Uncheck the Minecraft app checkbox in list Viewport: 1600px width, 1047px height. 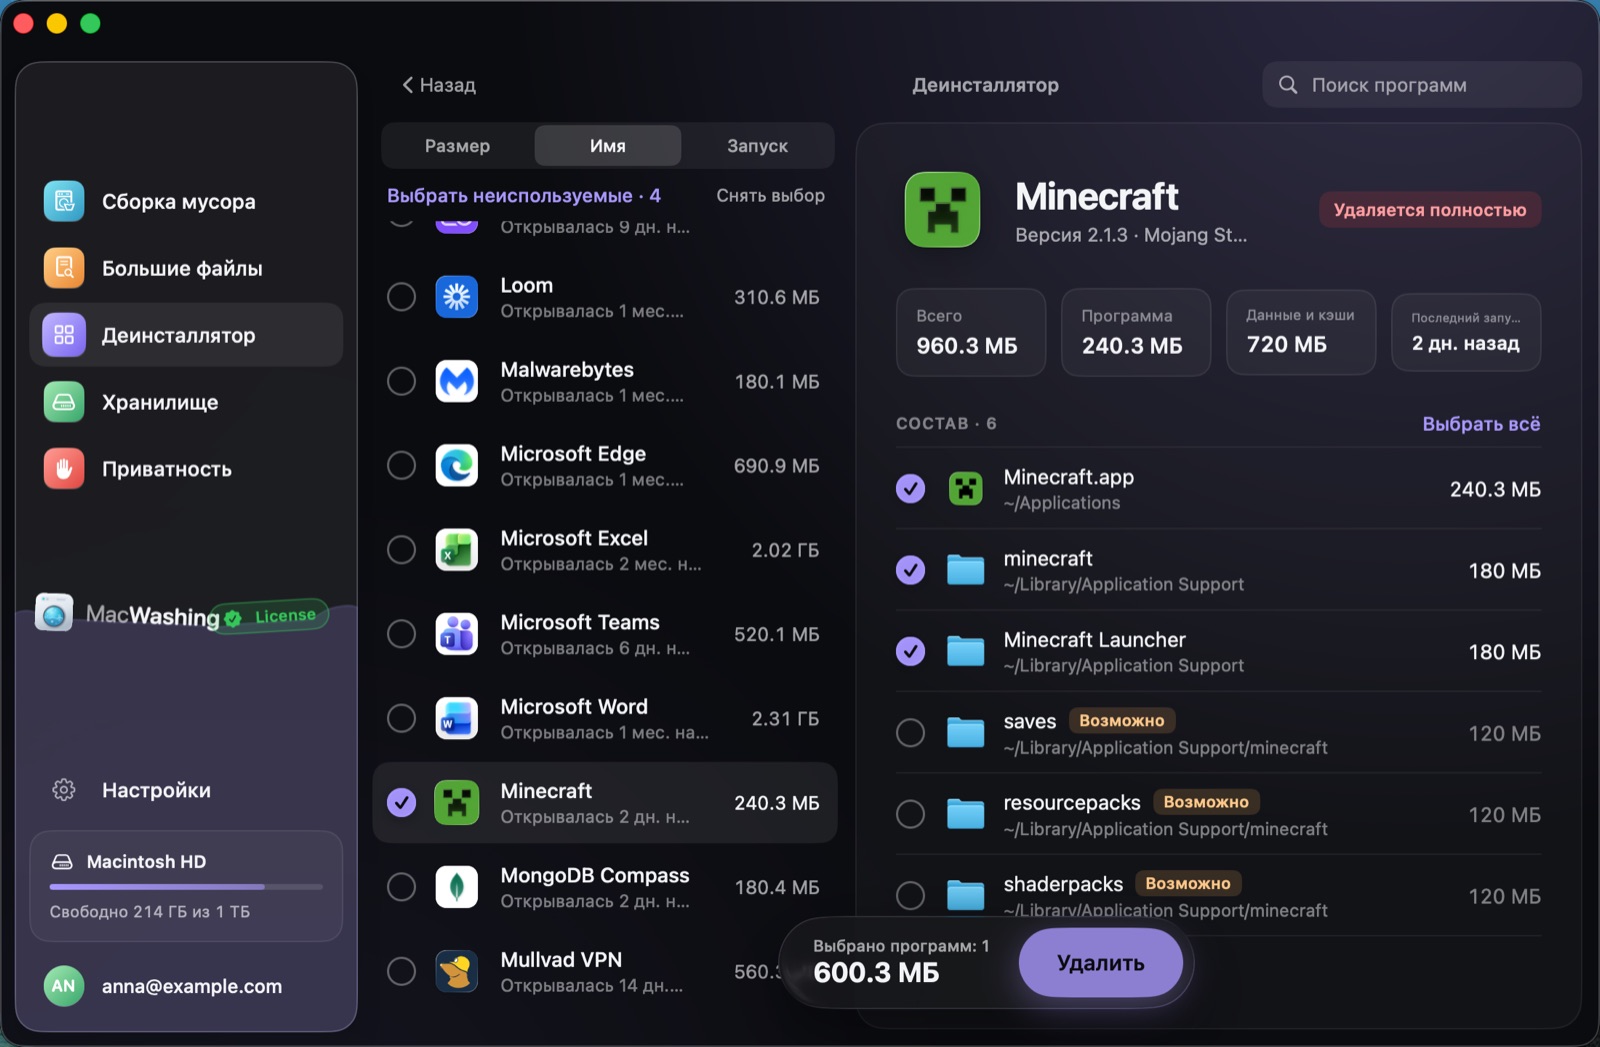tap(401, 802)
